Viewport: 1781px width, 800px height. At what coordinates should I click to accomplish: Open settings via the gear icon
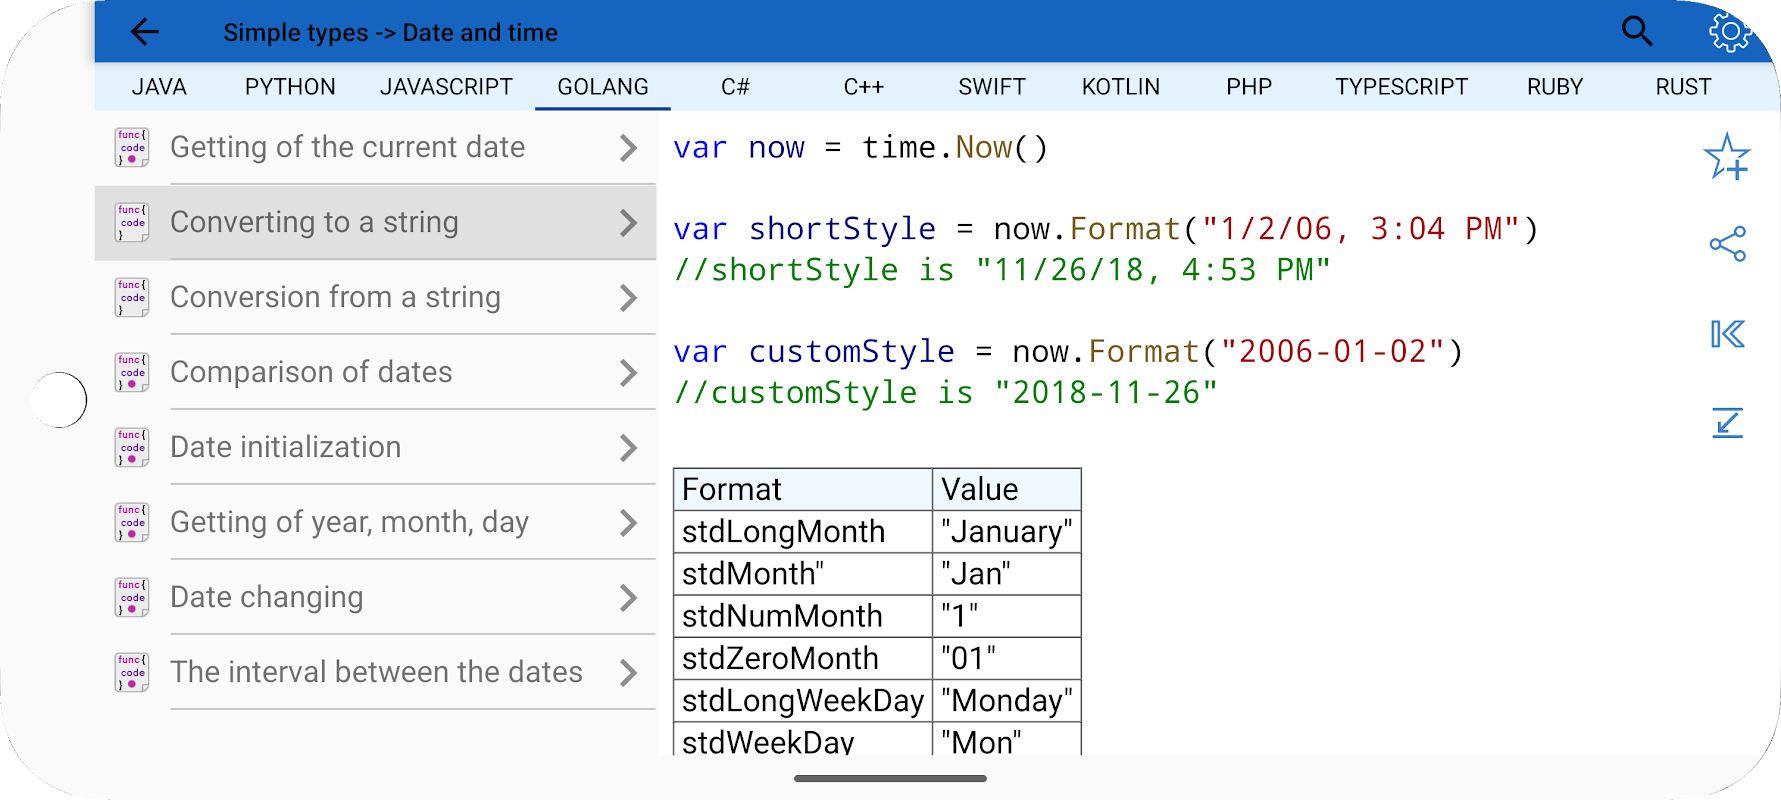coord(1729,32)
